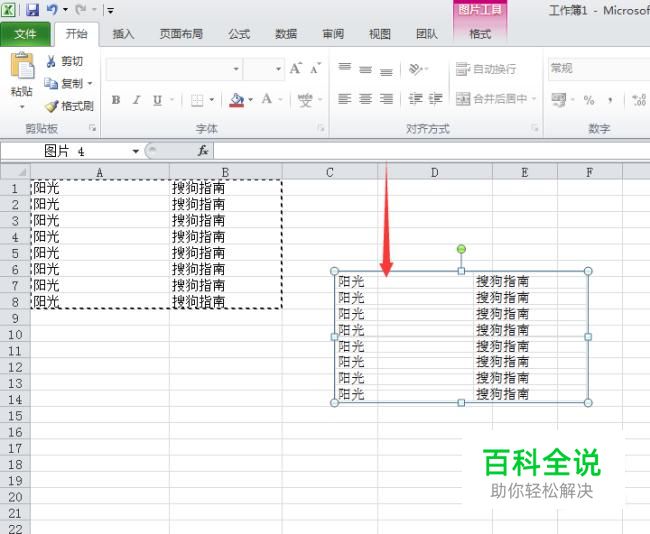This screenshot has height=534, width=650.
Task: Click the text orientation icon
Action: point(415,69)
